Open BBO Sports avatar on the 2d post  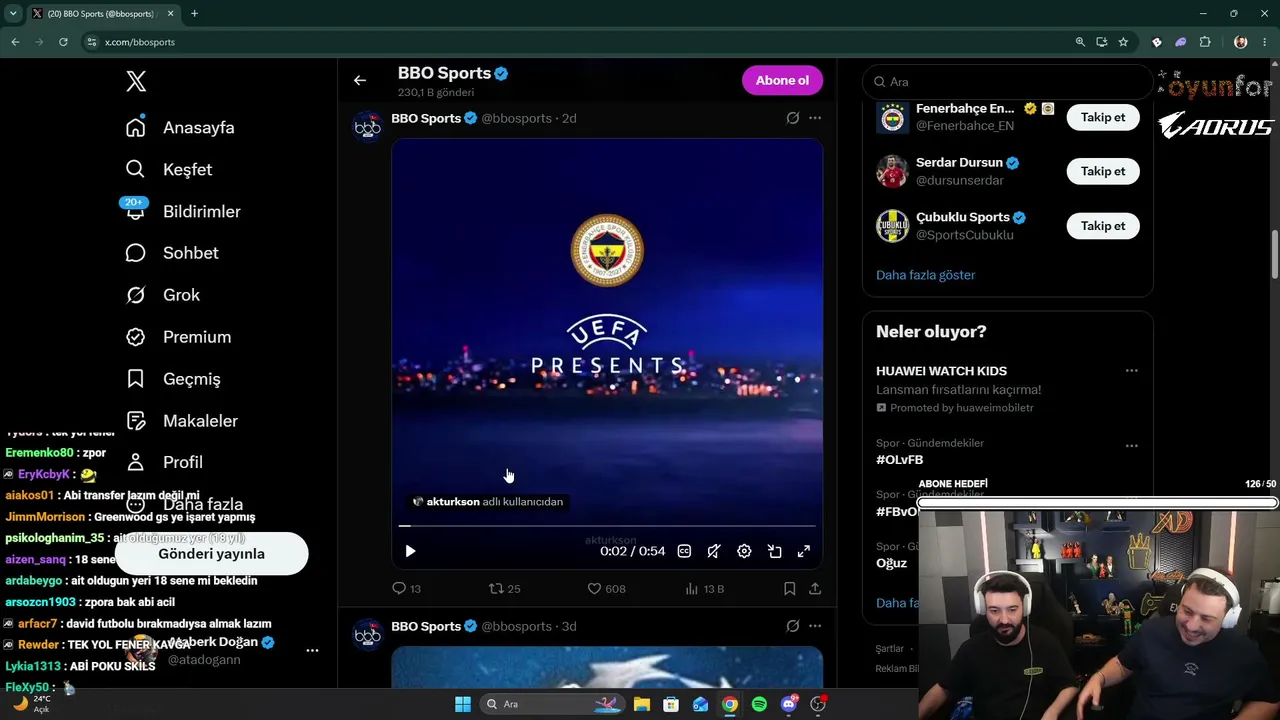pyautogui.click(x=368, y=127)
